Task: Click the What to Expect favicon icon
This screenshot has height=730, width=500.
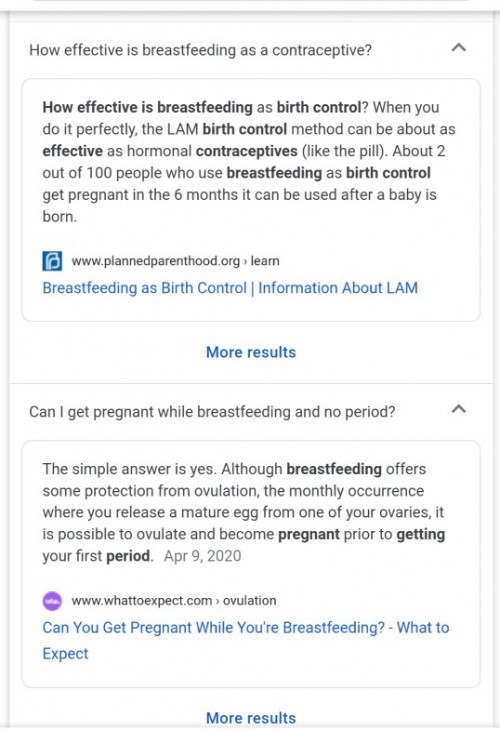Action: coord(52,601)
